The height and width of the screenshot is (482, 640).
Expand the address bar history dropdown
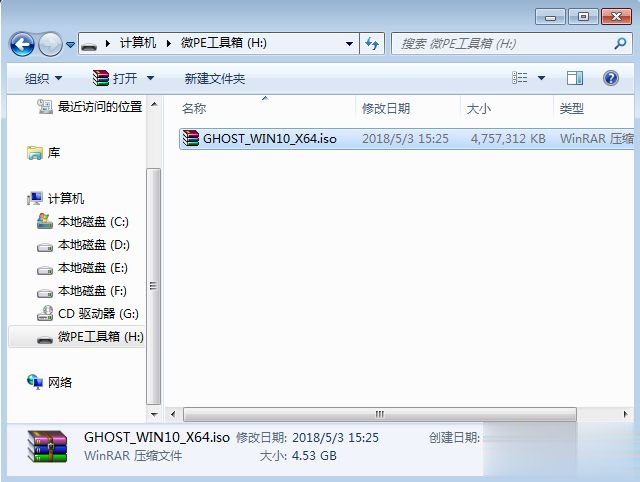click(349, 44)
